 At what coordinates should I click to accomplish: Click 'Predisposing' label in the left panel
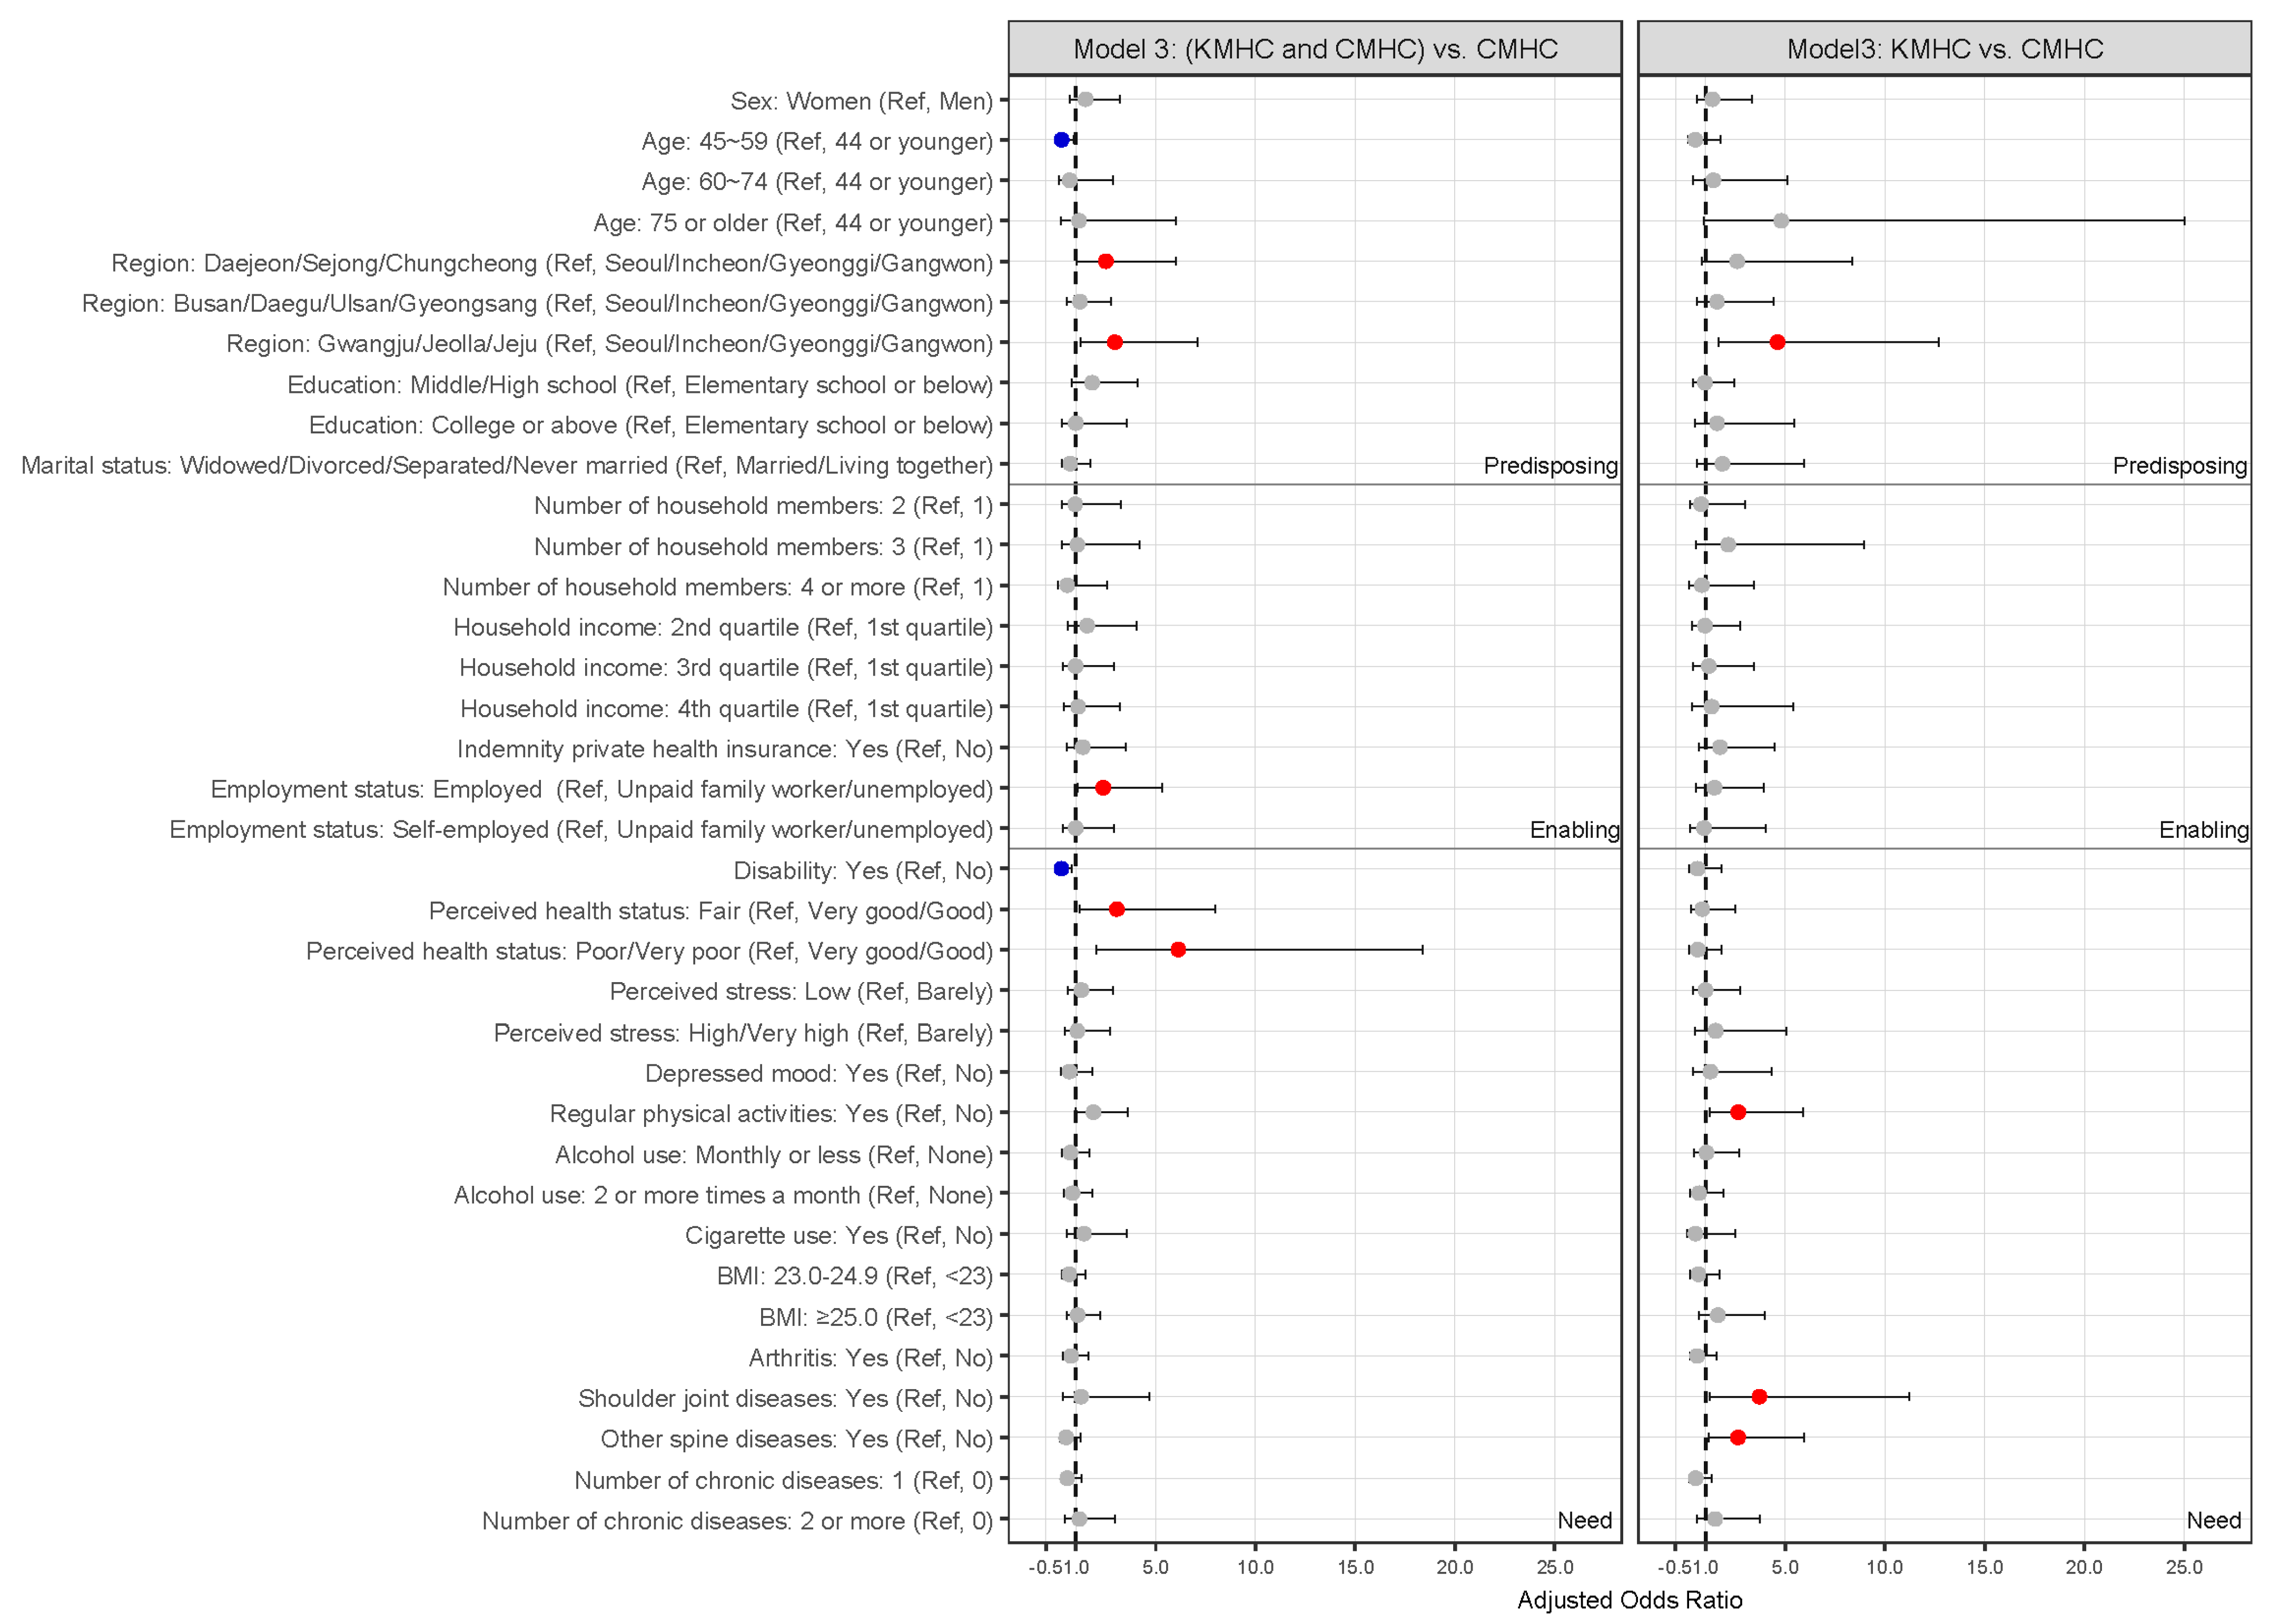coord(1550,466)
